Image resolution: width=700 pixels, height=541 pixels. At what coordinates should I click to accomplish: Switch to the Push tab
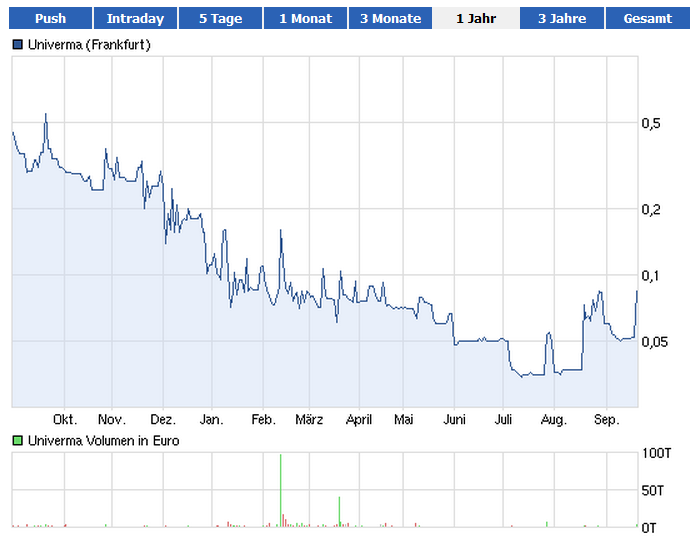tap(50, 18)
